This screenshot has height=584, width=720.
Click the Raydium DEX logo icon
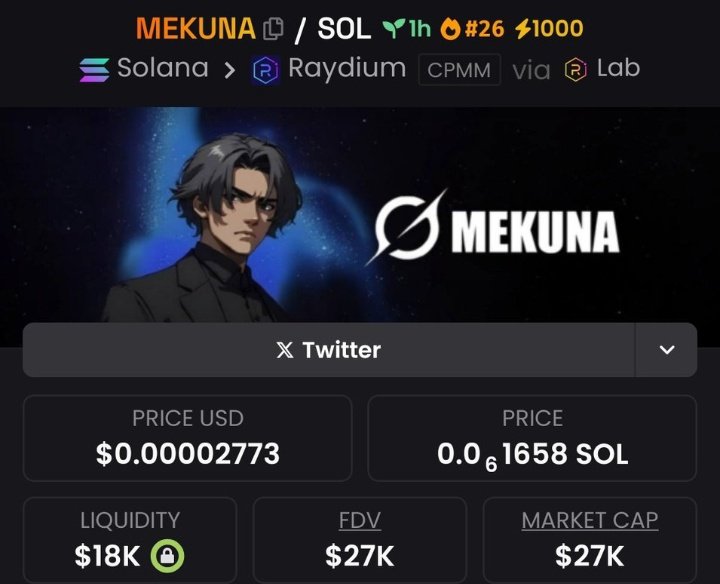pos(266,70)
